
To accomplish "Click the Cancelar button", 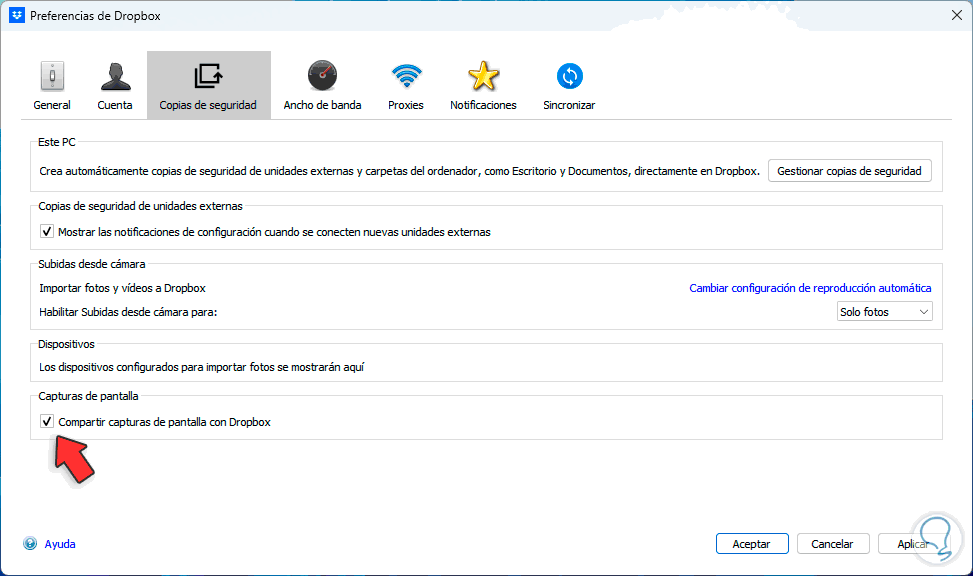I will [x=832, y=544].
